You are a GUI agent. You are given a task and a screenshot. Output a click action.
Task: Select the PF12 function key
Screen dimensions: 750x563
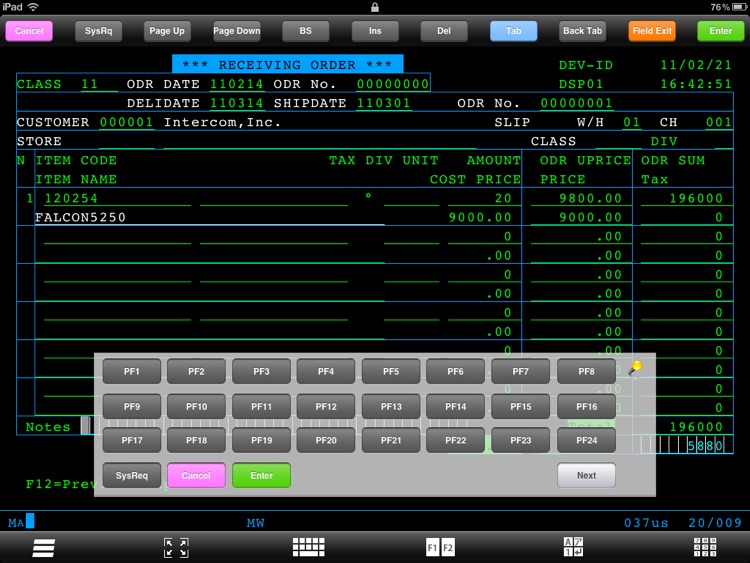(326, 407)
